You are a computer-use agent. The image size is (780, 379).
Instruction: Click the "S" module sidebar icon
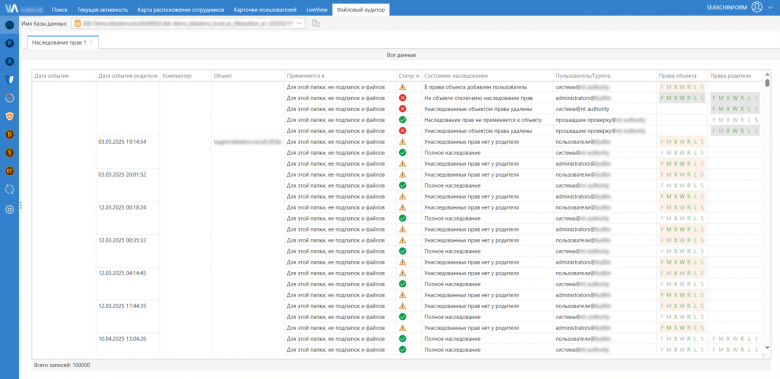(9, 153)
